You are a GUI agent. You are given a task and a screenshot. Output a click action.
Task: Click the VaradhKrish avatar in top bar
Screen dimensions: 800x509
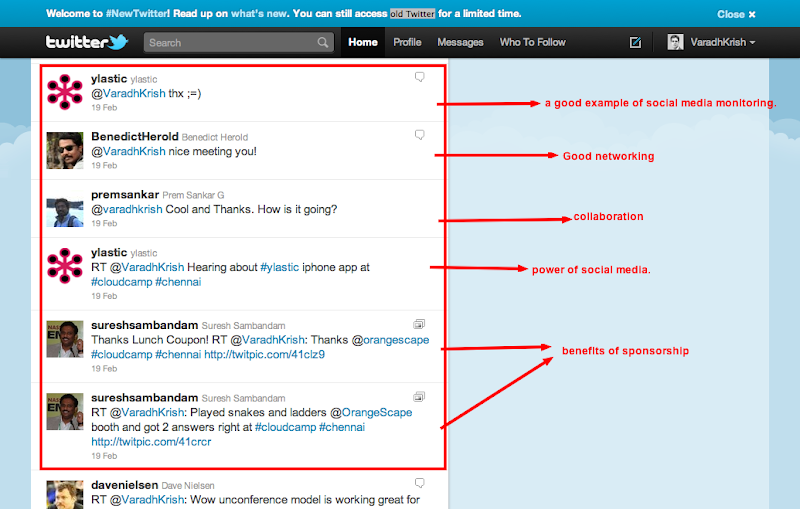pyautogui.click(x=675, y=42)
